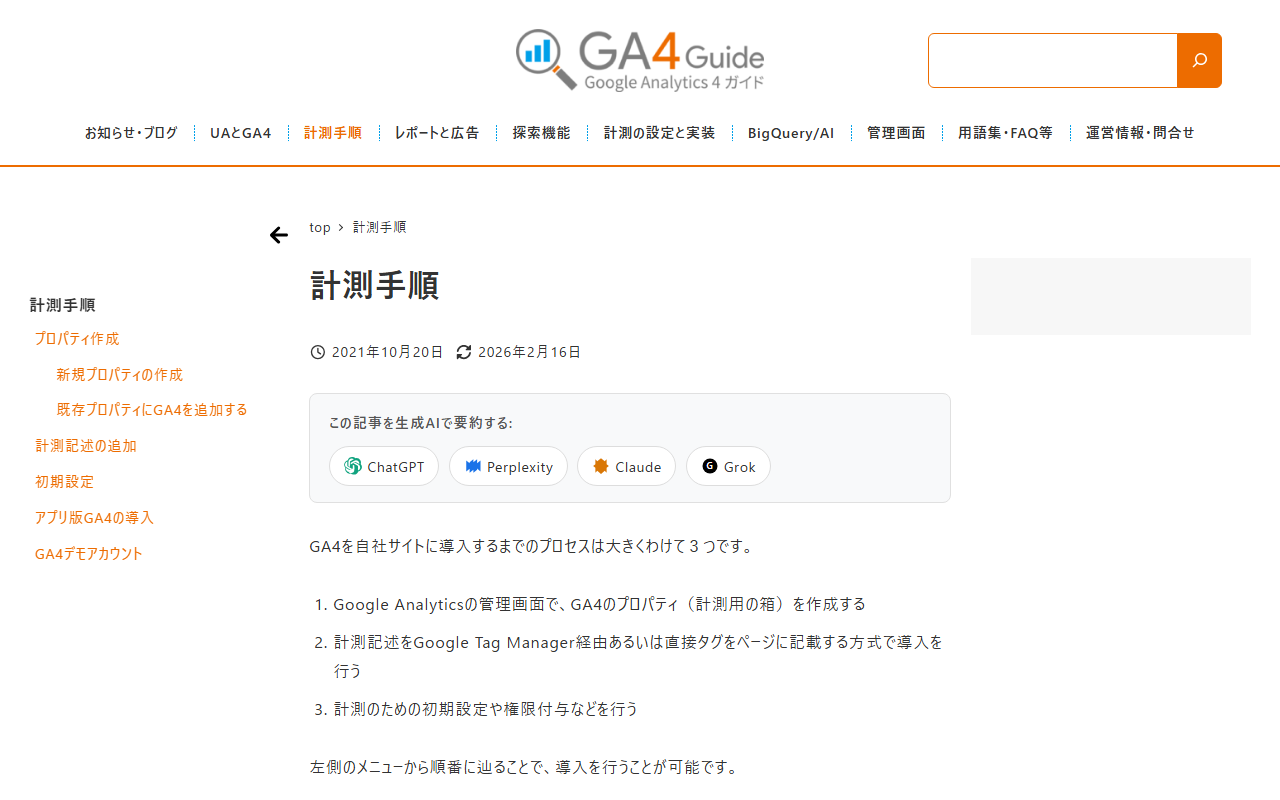
Task: Click the sentence 左側のメニューから順番に辿る
Action: [524, 768]
